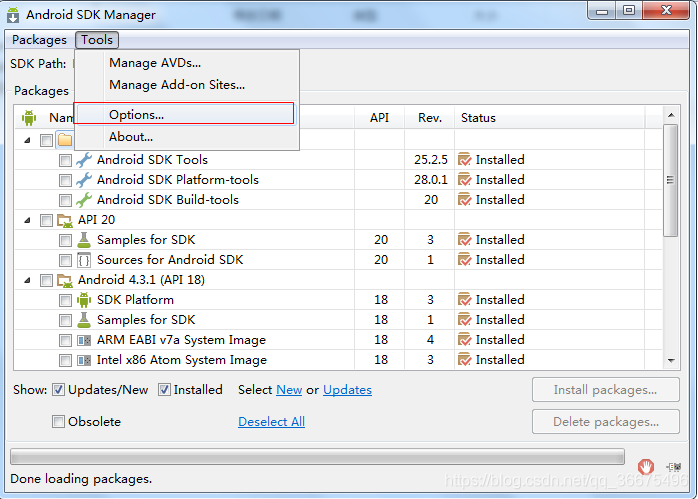Click the installed status icon for Android SDK Platform-tools
Viewport: 698px width, 499px height.
[464, 179]
